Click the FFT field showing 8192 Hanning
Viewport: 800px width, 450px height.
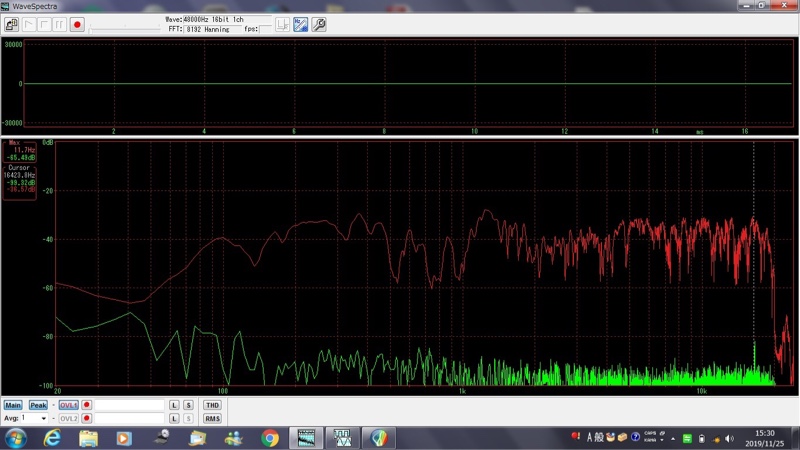coord(212,30)
